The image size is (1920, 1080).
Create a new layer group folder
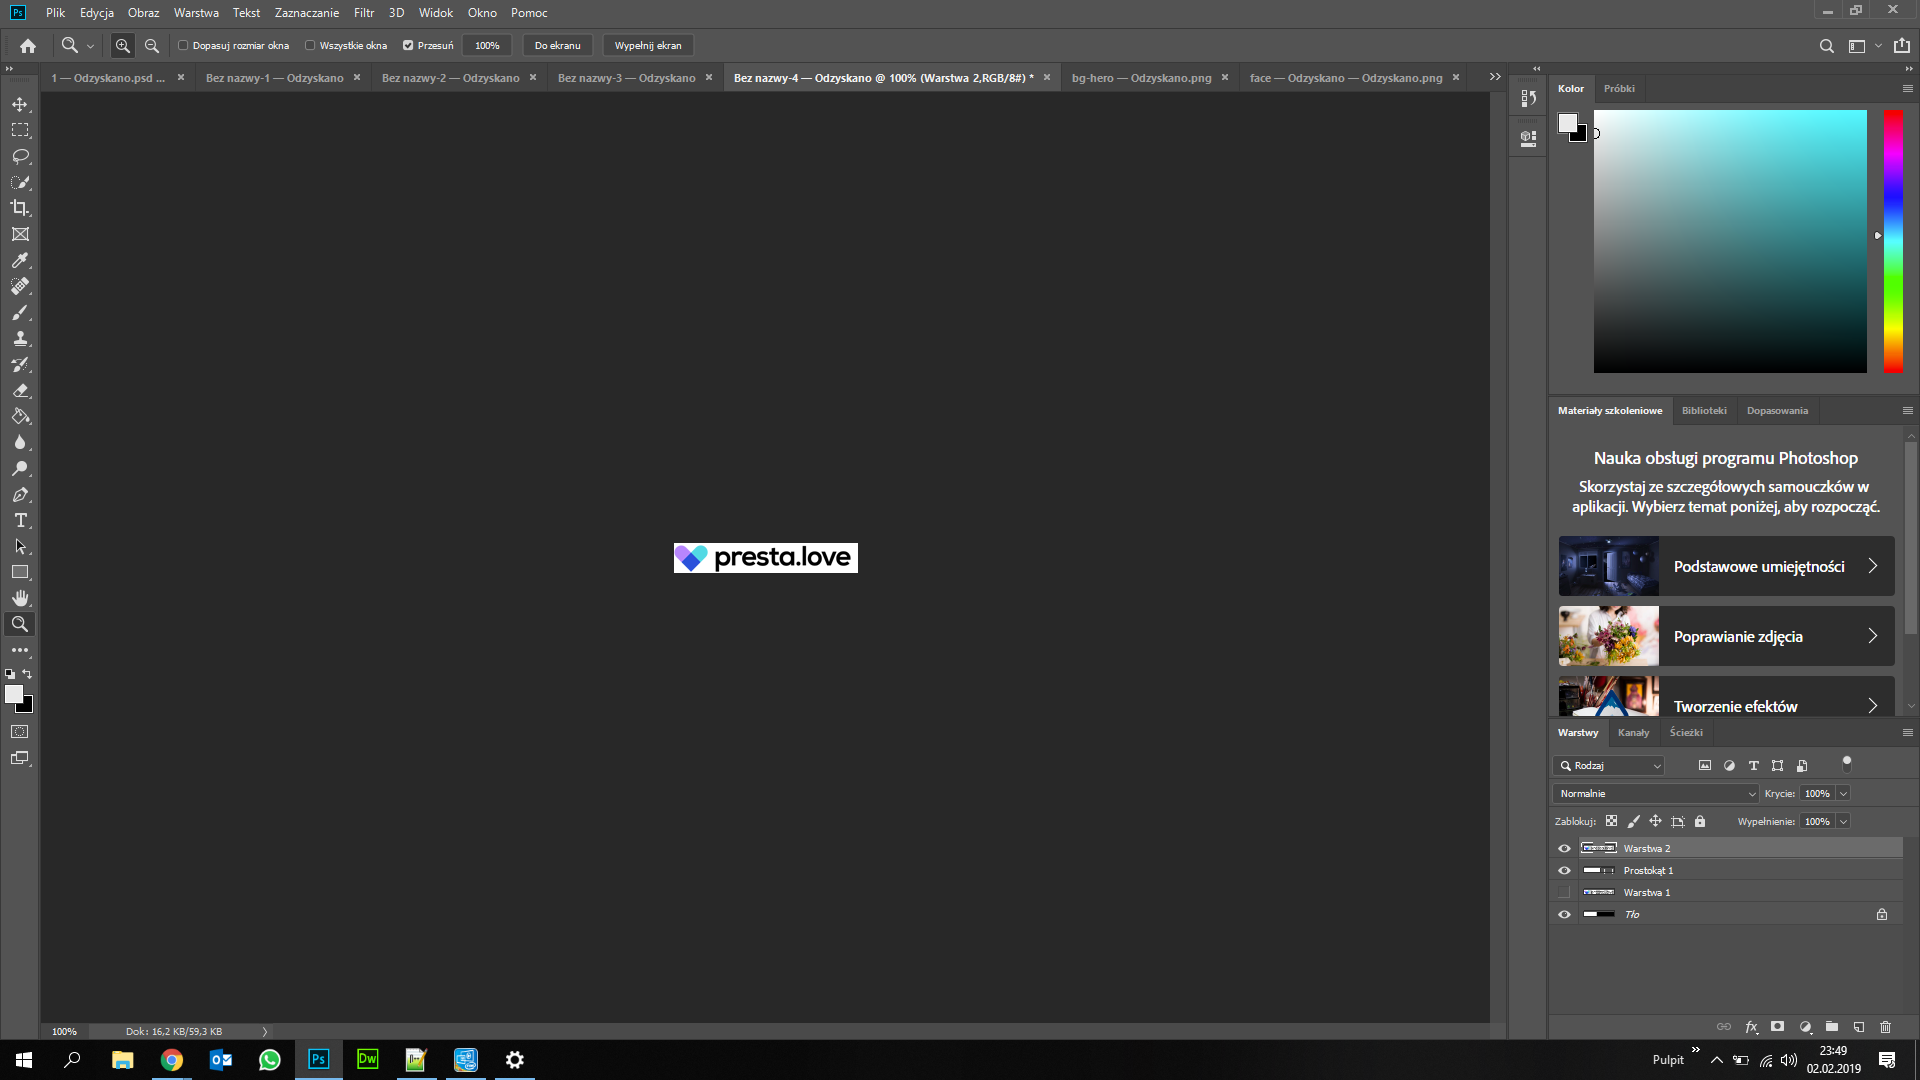click(1832, 1027)
